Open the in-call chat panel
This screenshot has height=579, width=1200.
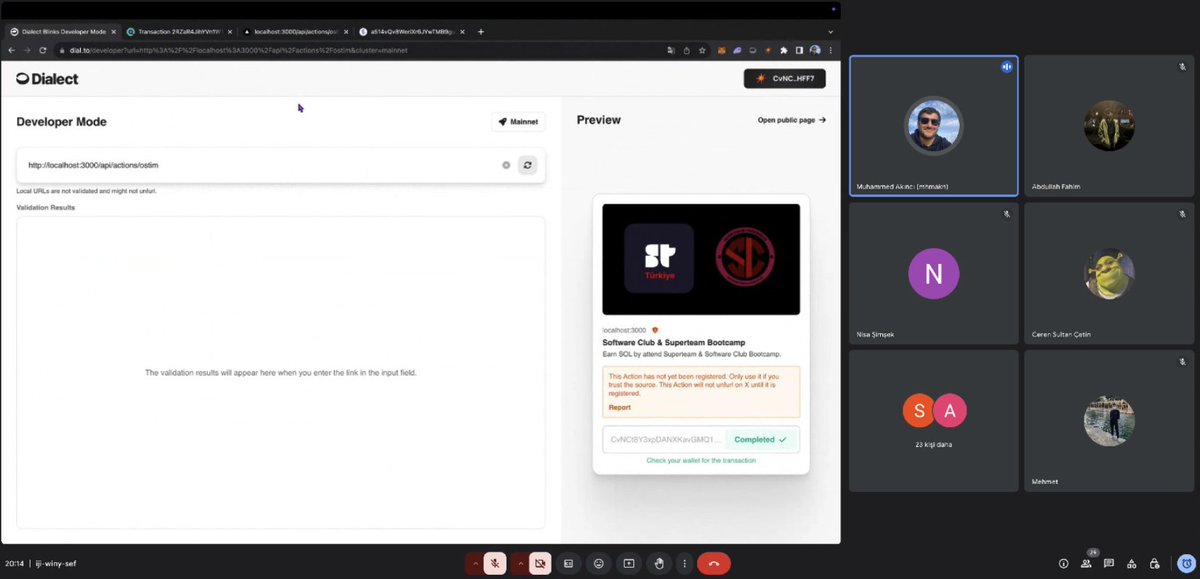pyautogui.click(x=1109, y=563)
